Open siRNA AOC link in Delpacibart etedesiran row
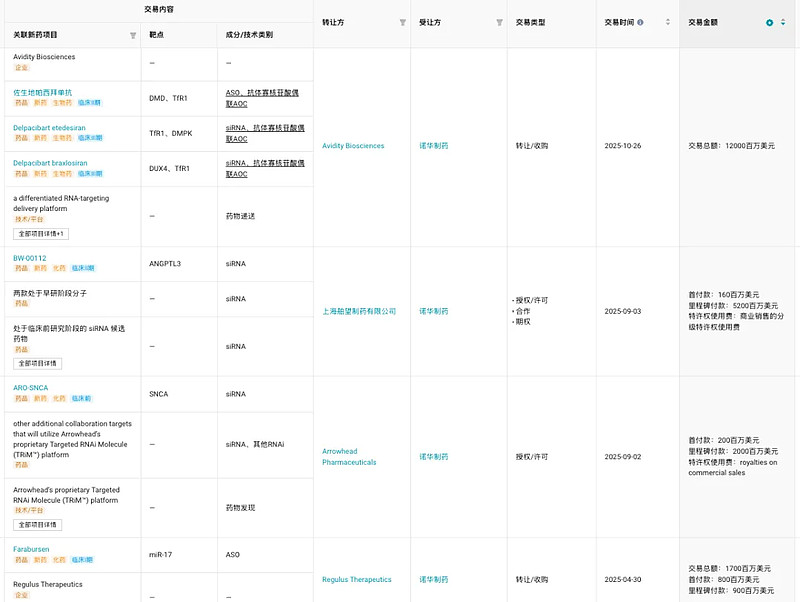The width and height of the screenshot is (800, 602). tap(265, 133)
